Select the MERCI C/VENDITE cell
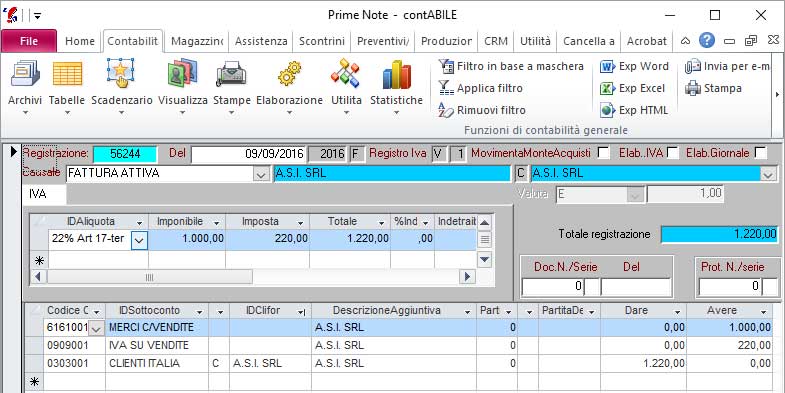The image size is (785, 393). pos(157,328)
